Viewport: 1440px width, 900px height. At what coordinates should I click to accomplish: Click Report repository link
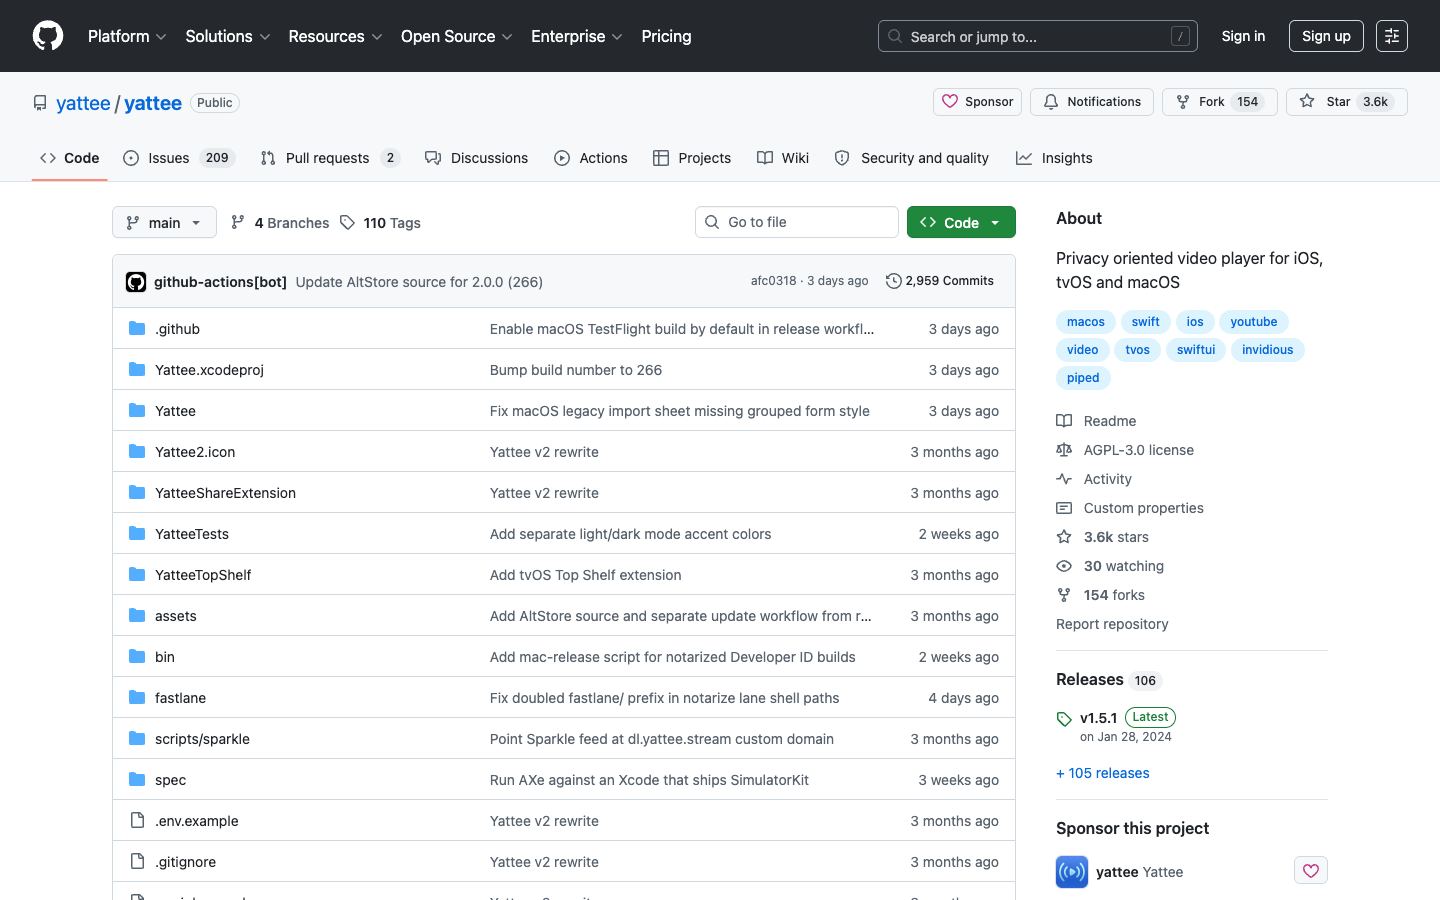[1112, 624]
